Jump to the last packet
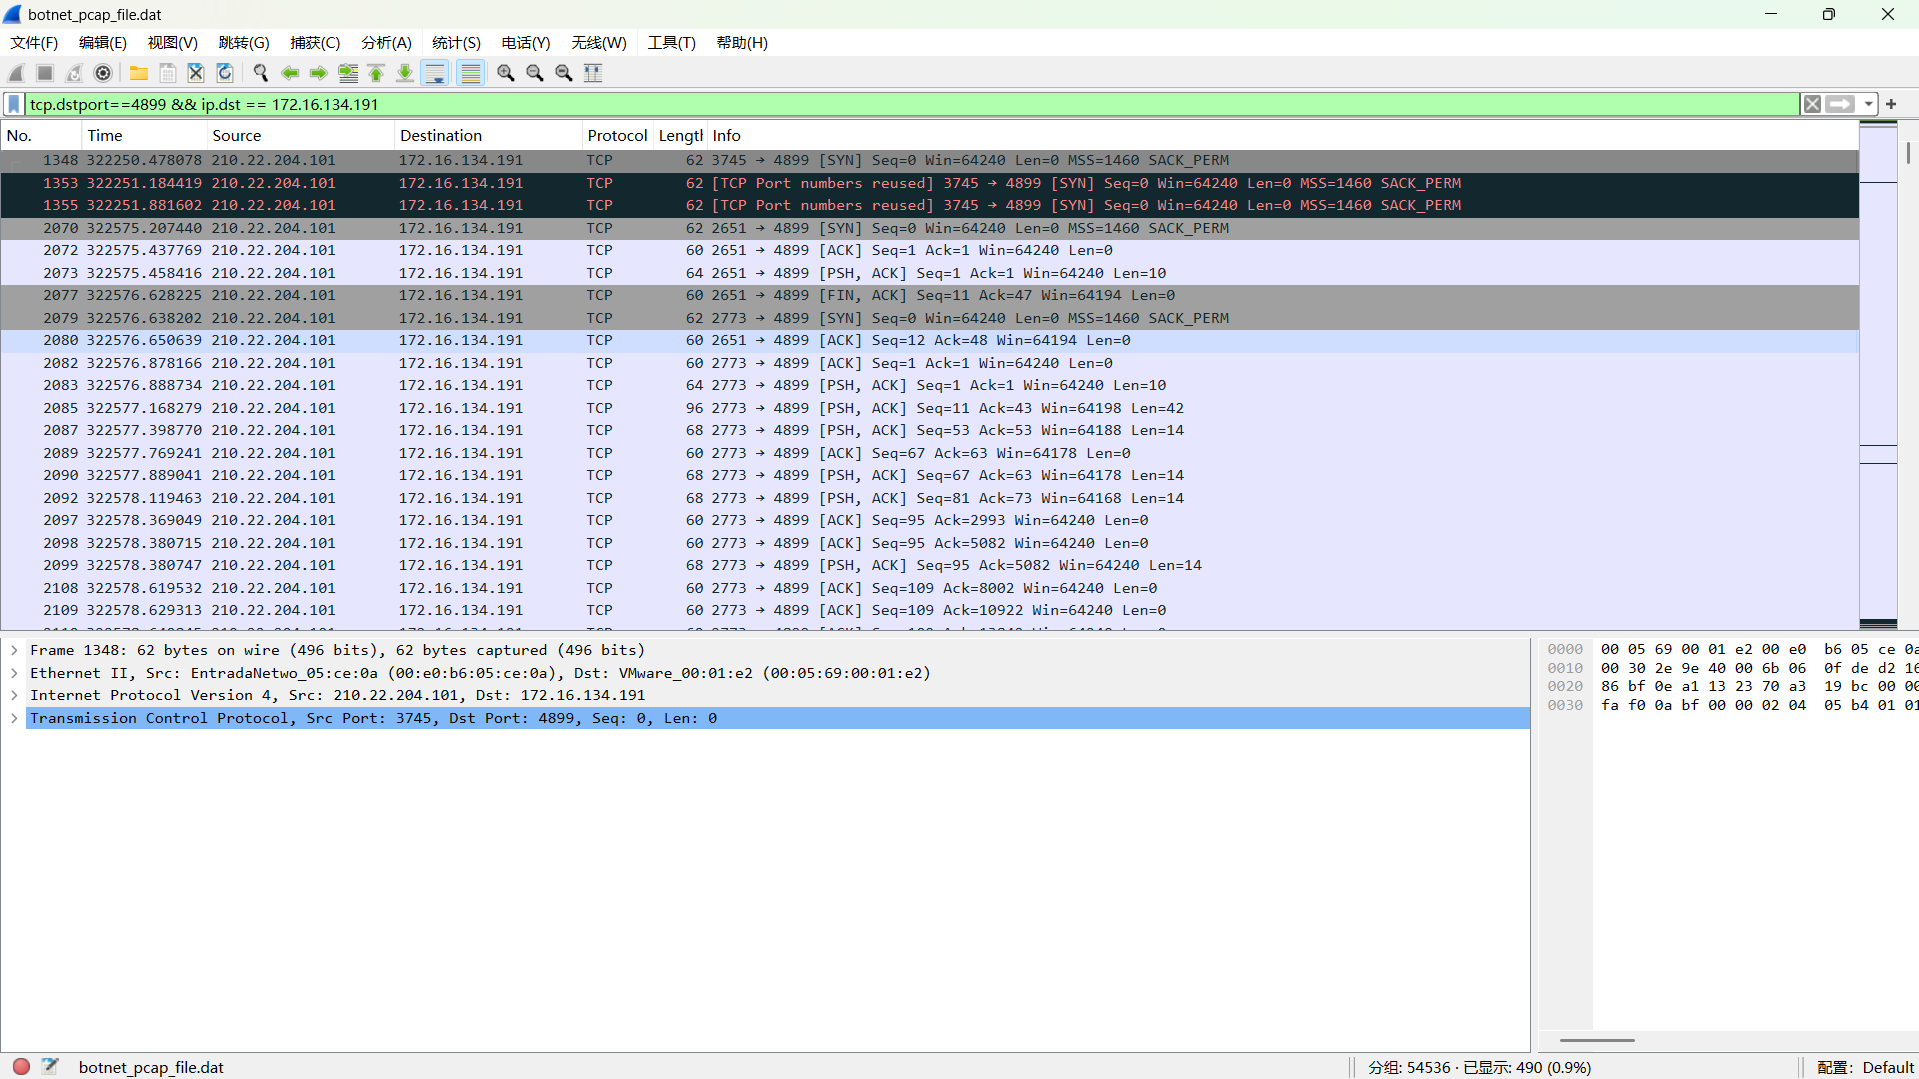1919x1079 pixels. tap(405, 73)
